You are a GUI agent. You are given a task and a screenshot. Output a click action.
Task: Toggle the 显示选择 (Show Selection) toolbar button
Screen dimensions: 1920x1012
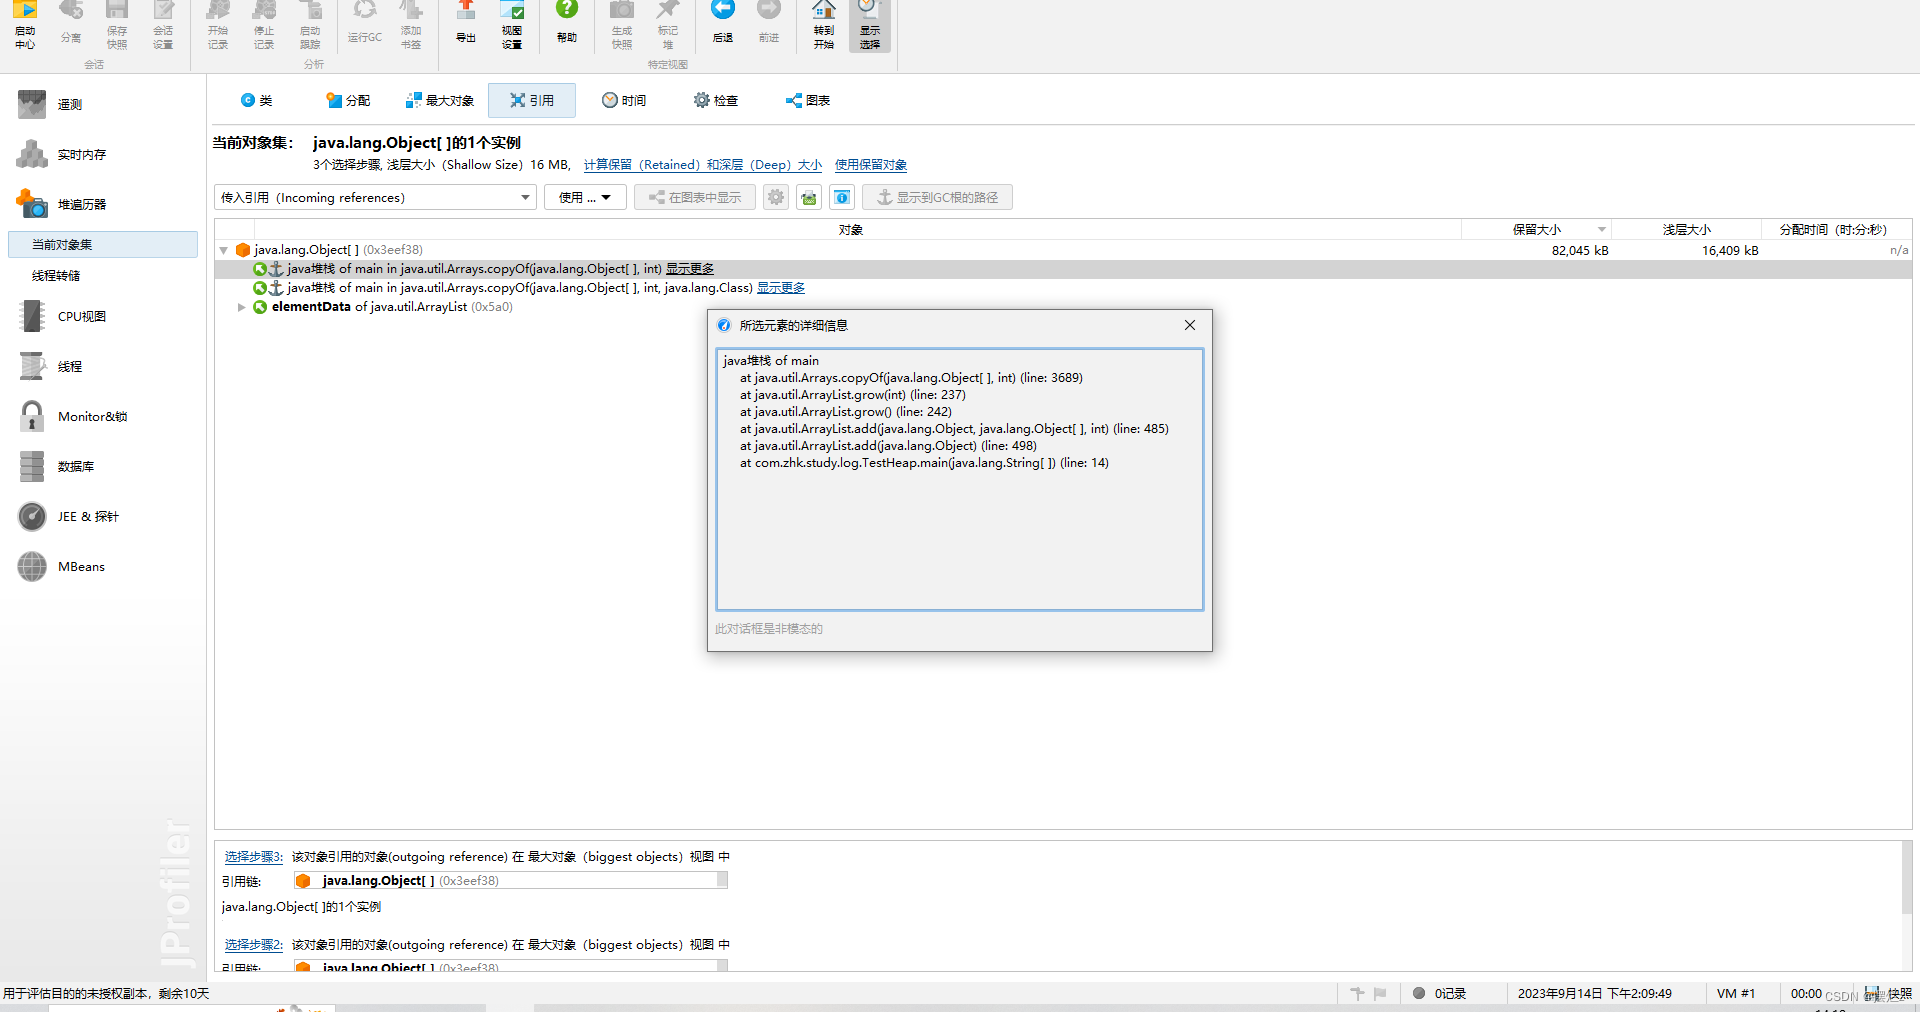tap(870, 25)
